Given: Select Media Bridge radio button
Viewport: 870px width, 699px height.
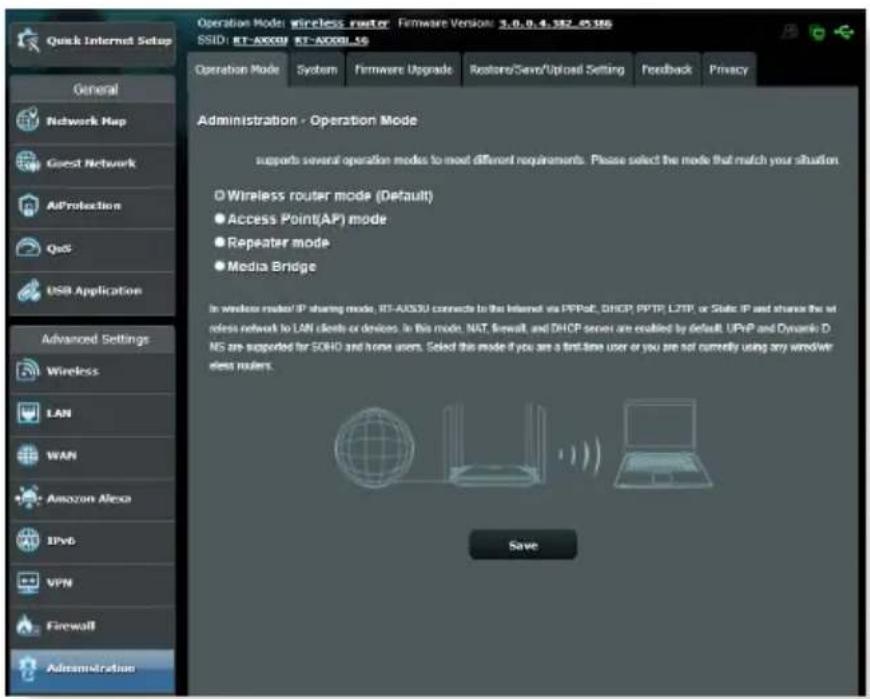Looking at the screenshot, I should (220, 266).
